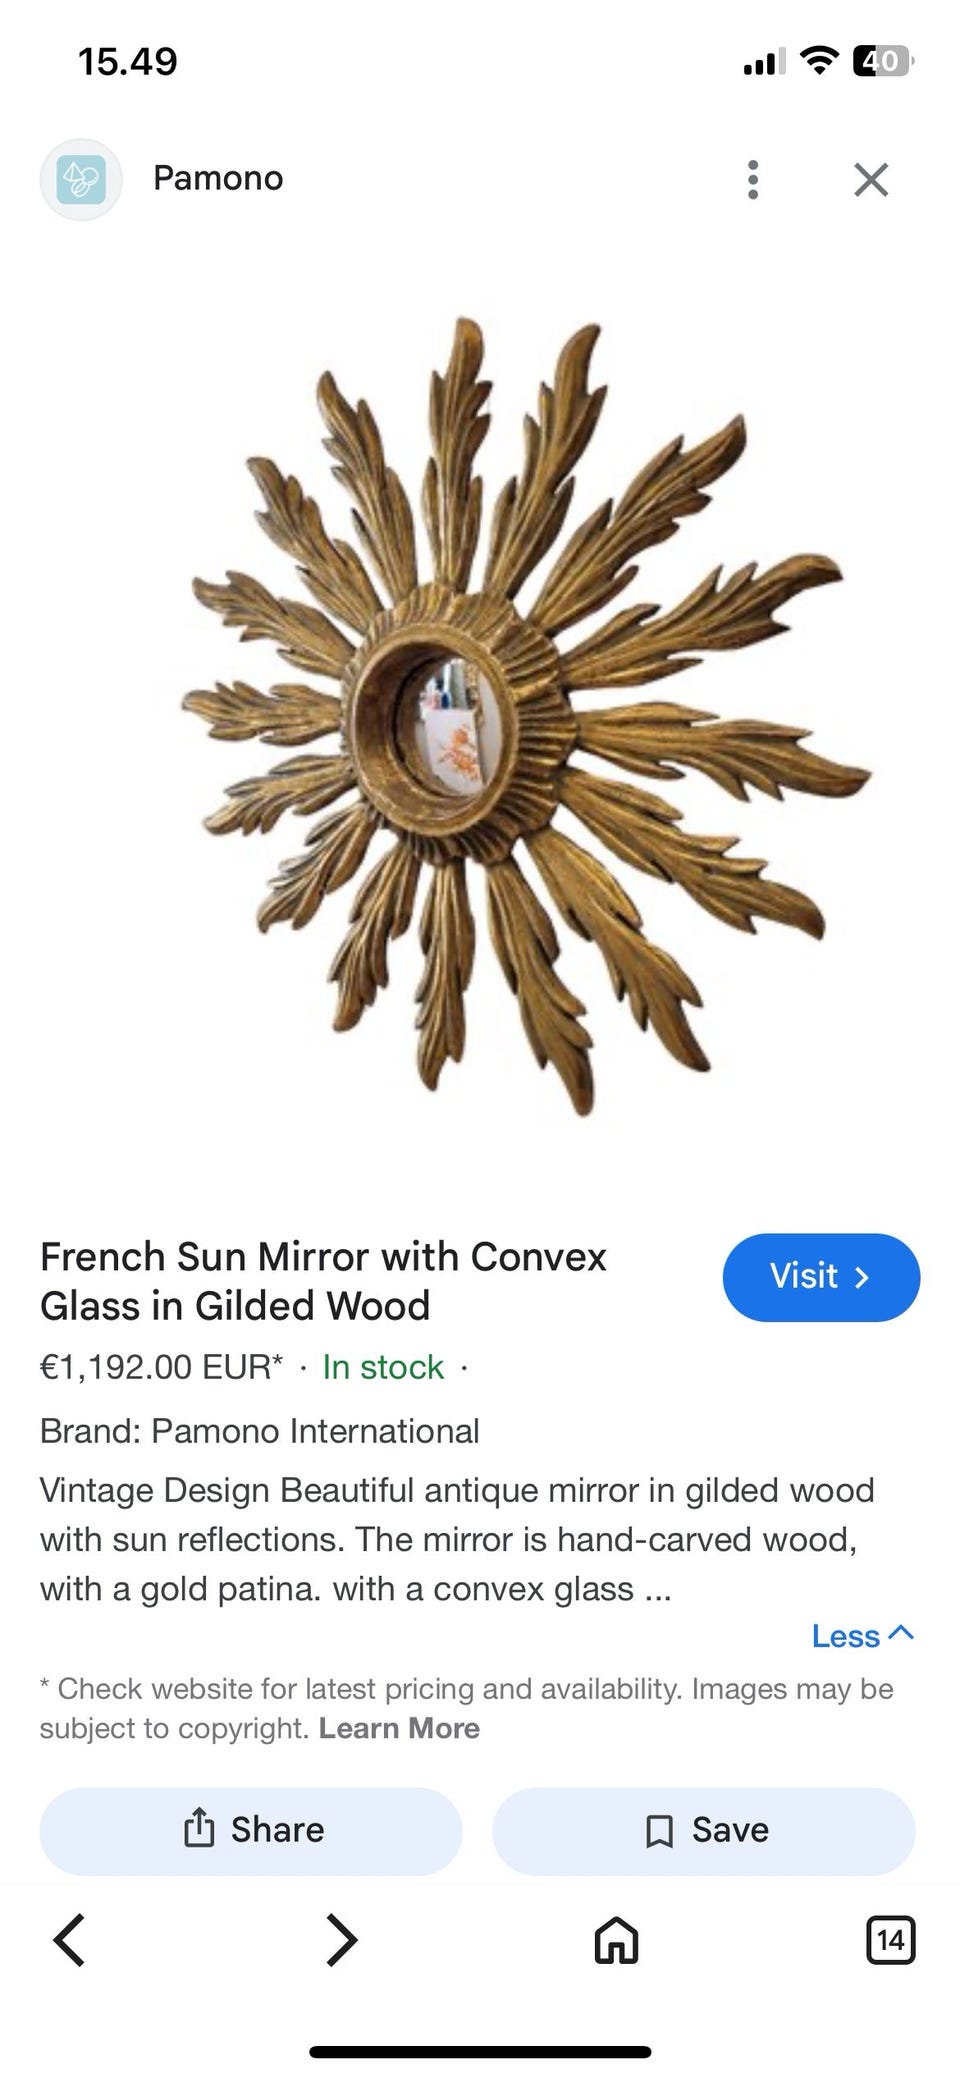
Task: Open the tabs switcher showing 14
Action: [890, 1941]
